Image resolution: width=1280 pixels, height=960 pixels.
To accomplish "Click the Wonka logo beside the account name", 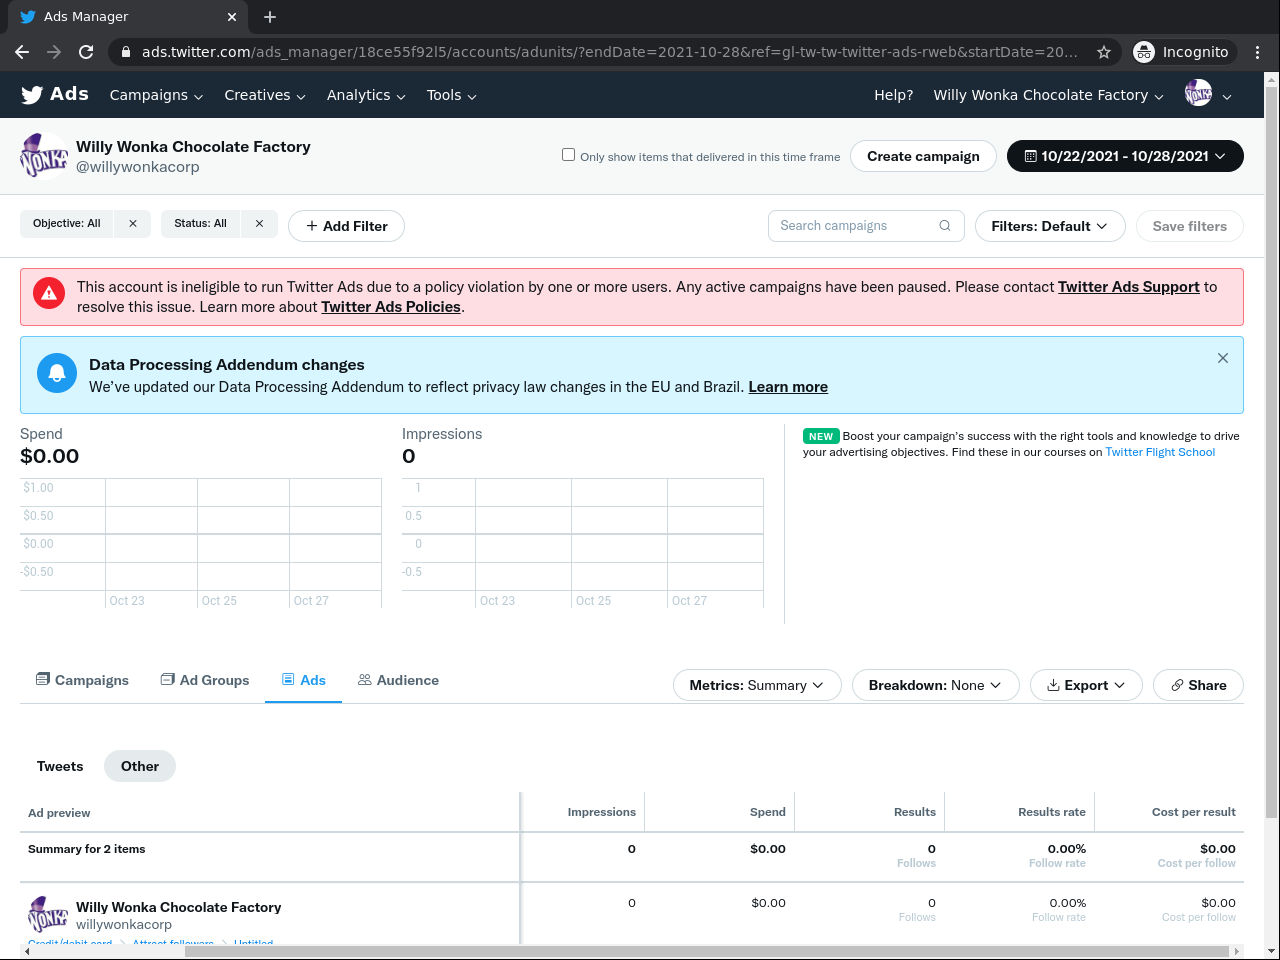I will point(44,156).
